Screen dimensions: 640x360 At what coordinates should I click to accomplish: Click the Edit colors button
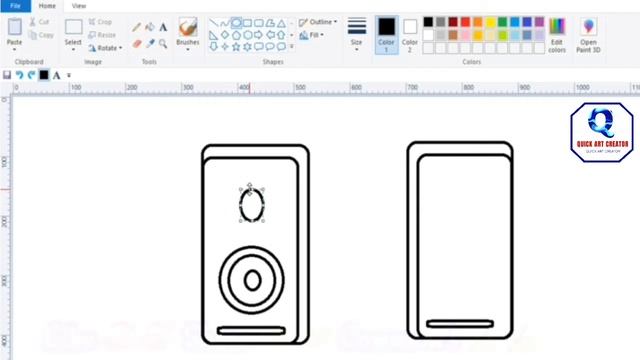coord(557,35)
